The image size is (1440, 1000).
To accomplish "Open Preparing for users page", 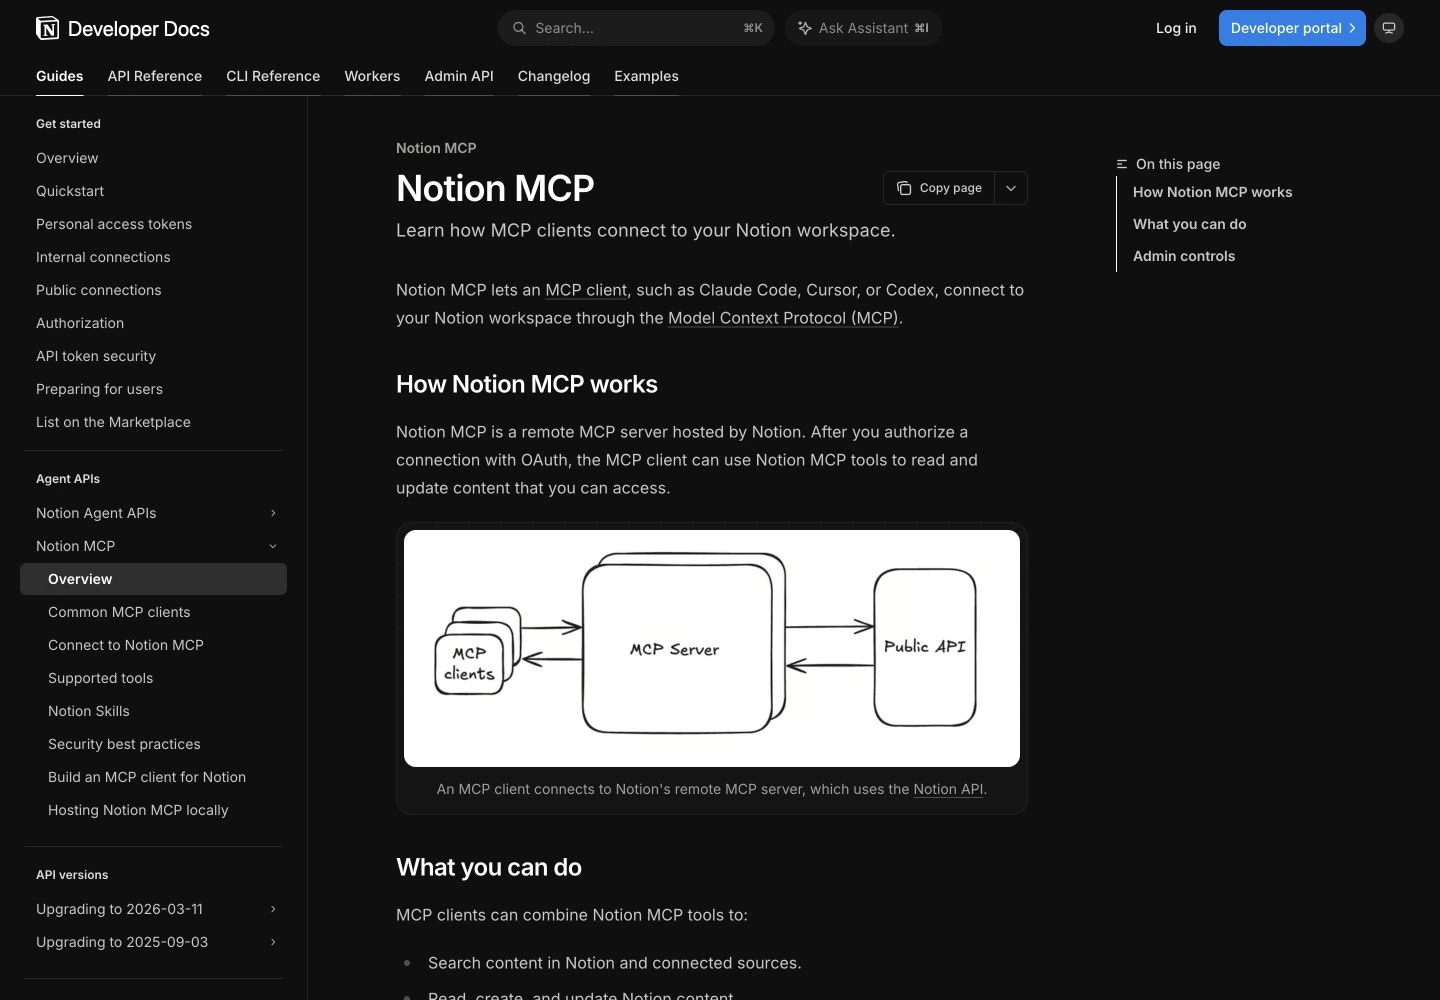I will coord(99,389).
